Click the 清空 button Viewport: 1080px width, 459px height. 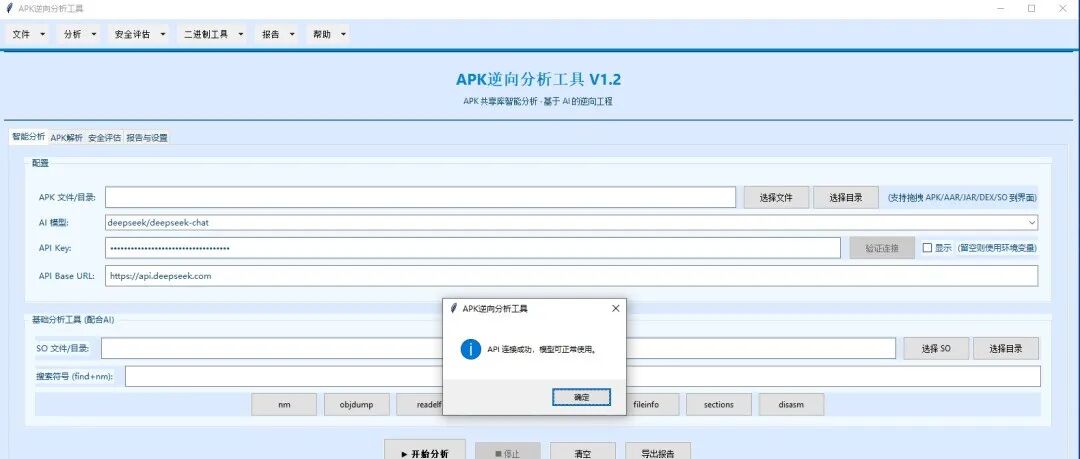(582, 451)
